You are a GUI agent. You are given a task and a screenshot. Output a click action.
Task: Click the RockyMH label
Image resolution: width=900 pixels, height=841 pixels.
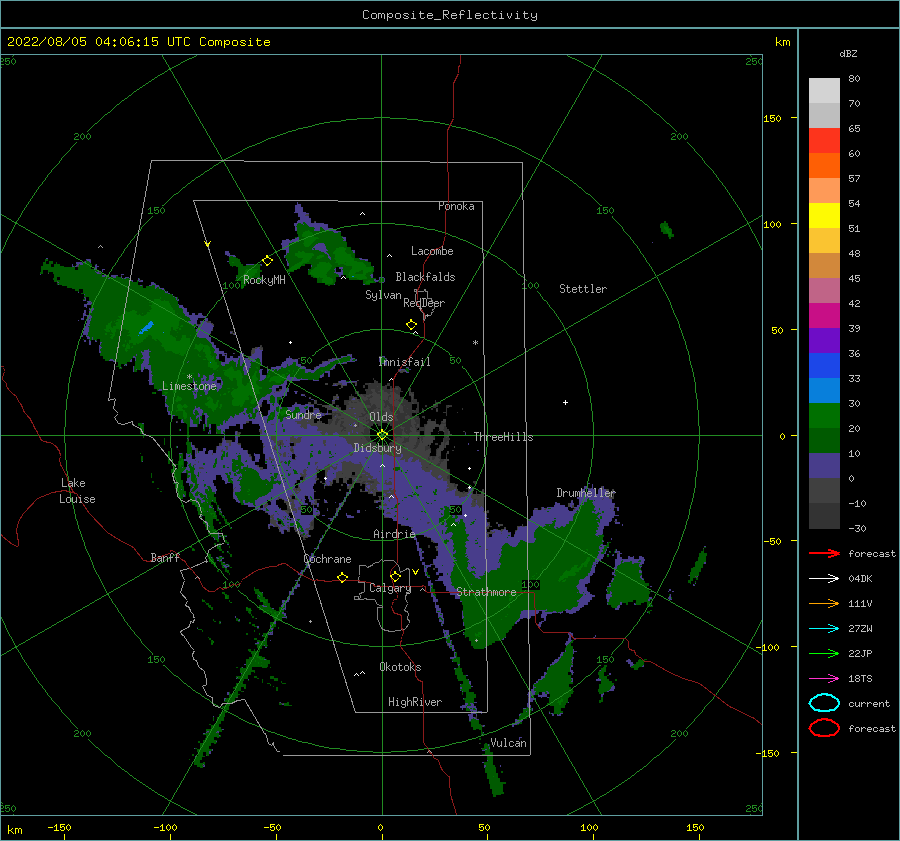pos(264,280)
